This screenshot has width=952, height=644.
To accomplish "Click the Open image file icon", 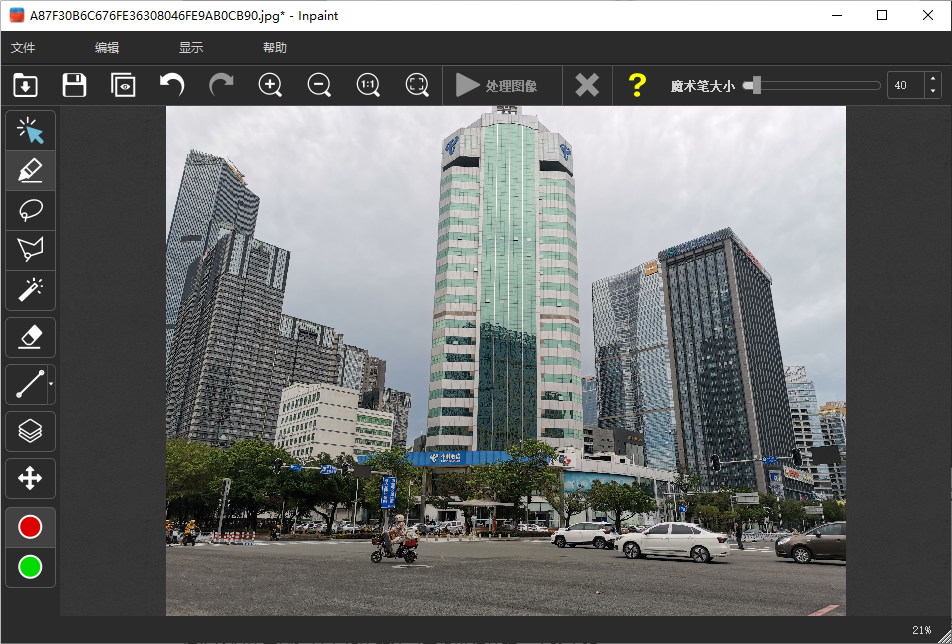I will [x=25, y=85].
